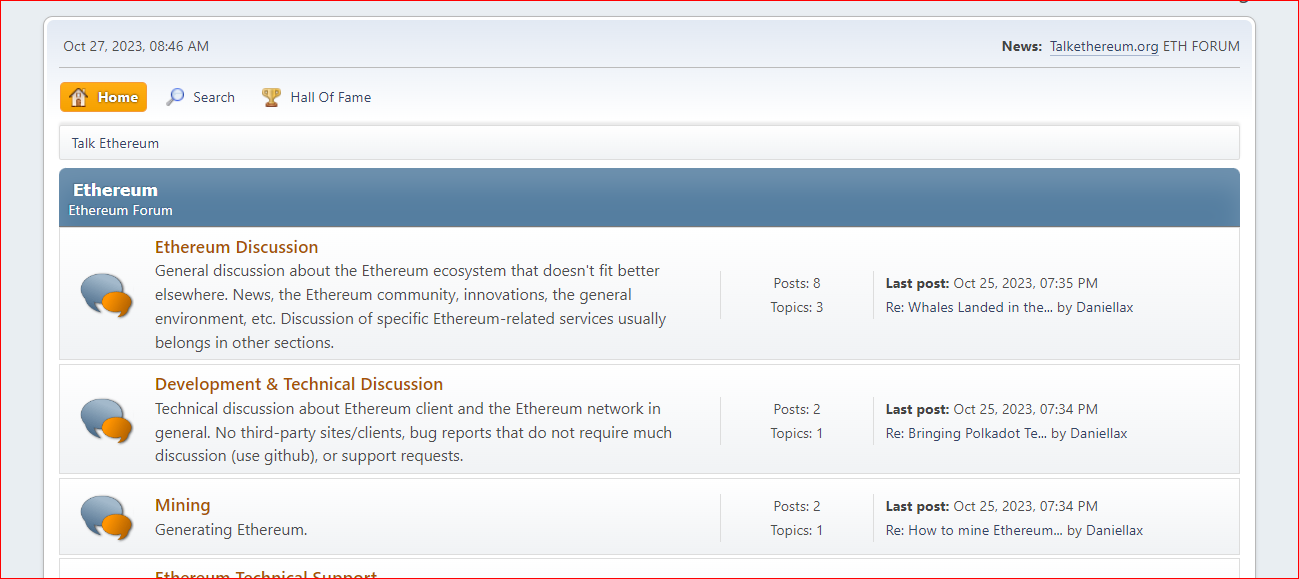
Task: Click the Development & Technical Discussion description paragraph
Action: point(414,432)
